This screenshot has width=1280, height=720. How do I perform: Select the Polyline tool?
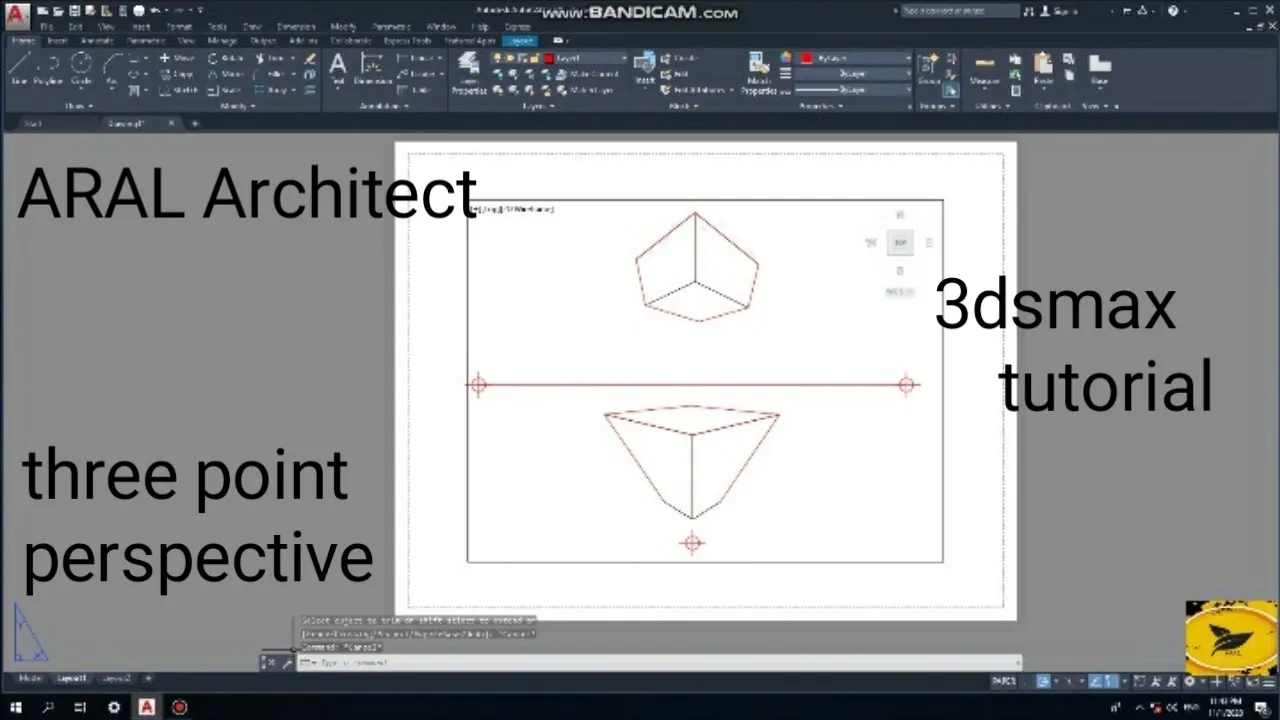[48, 67]
